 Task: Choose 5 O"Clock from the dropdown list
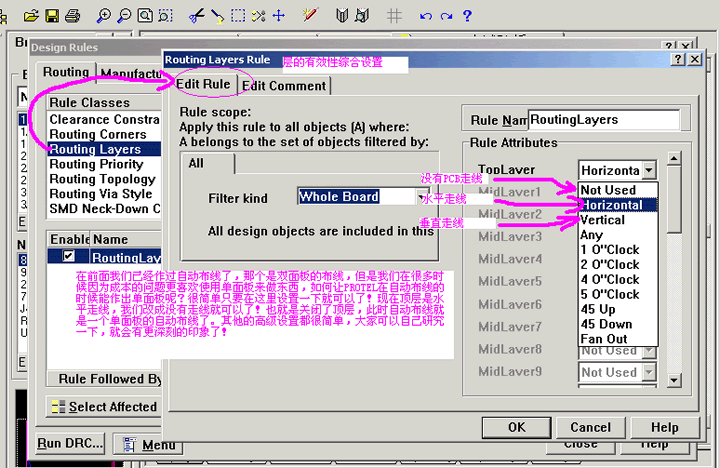tap(618, 294)
